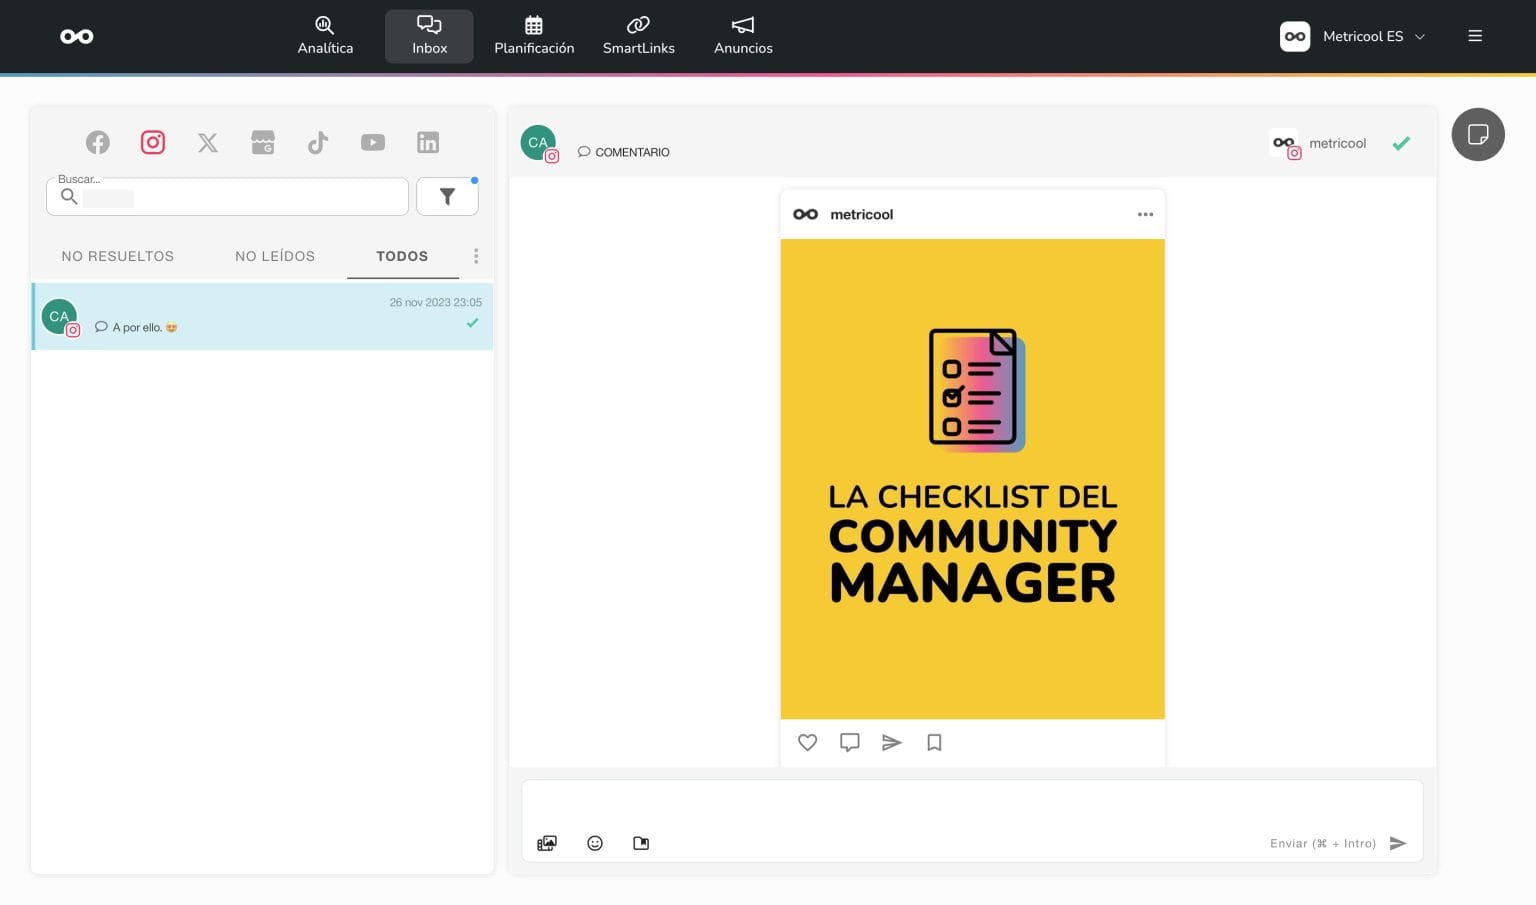Attach an image in the reply box

(x=547, y=843)
